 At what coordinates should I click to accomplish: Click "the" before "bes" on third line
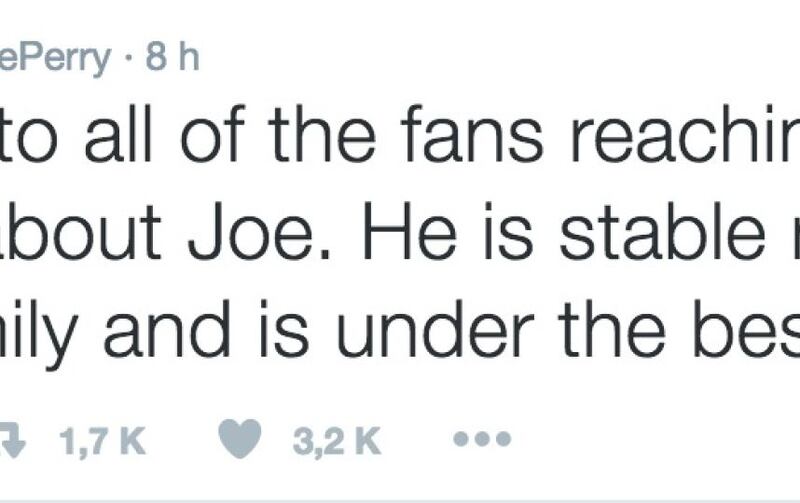point(612,329)
